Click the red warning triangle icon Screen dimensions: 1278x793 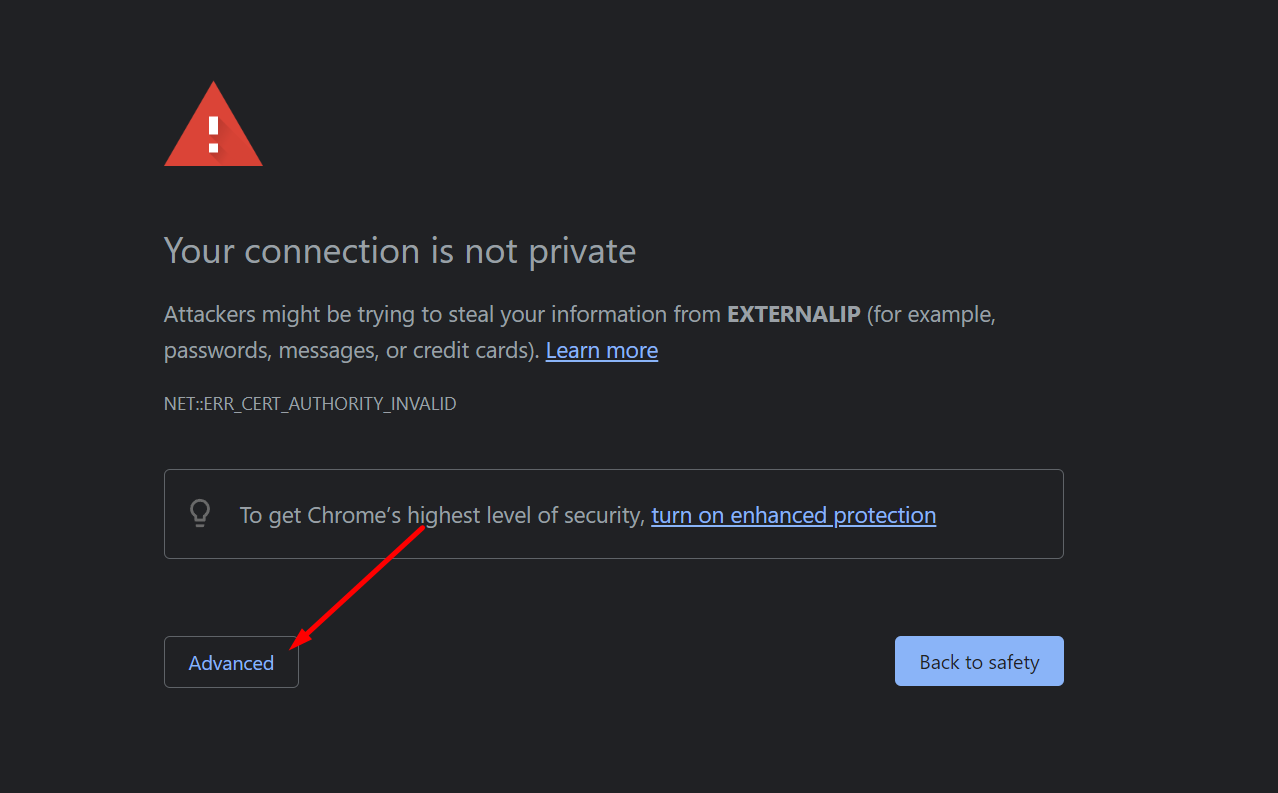coord(213,125)
